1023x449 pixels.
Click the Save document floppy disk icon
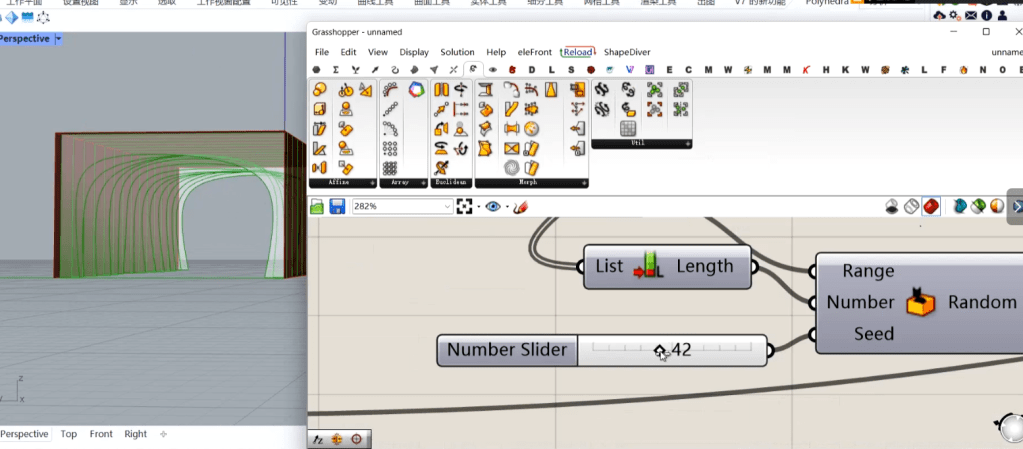(x=337, y=207)
